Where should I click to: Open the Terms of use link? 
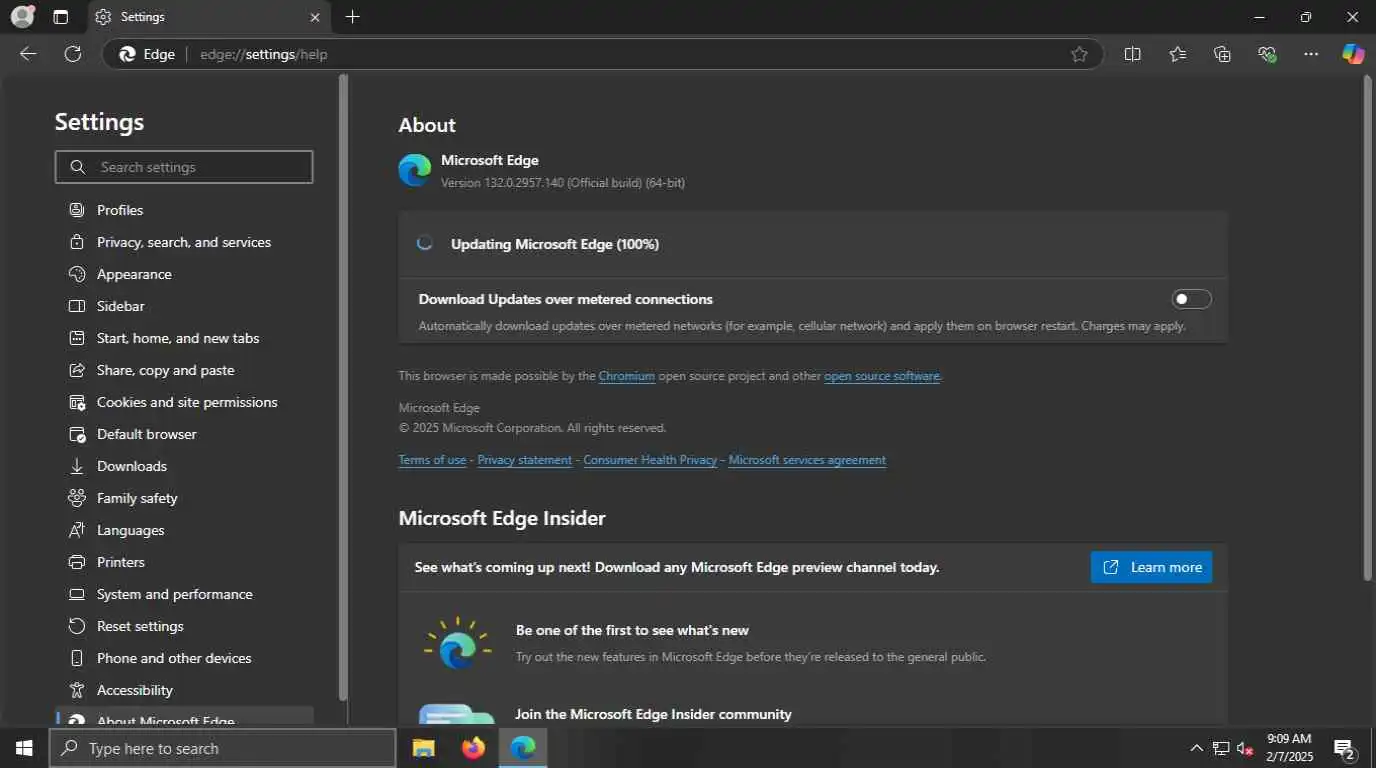tap(432, 460)
